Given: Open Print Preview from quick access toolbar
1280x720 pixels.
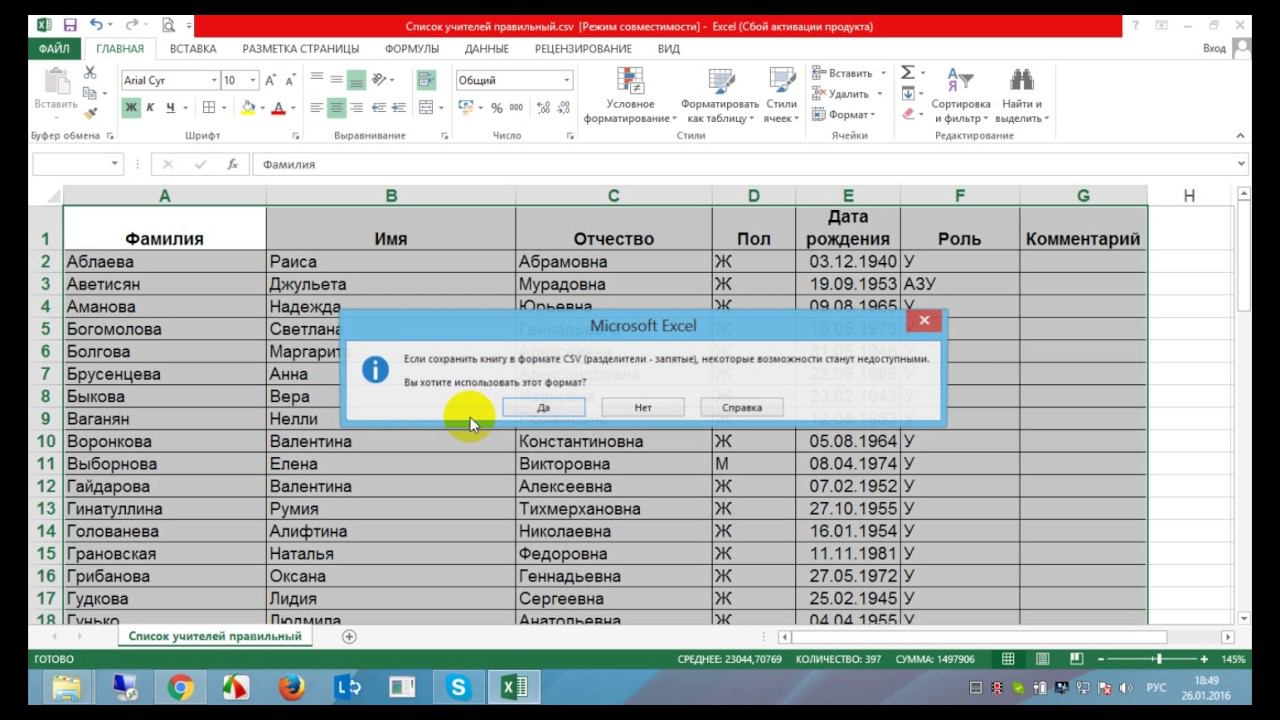Looking at the screenshot, I should point(167,25).
